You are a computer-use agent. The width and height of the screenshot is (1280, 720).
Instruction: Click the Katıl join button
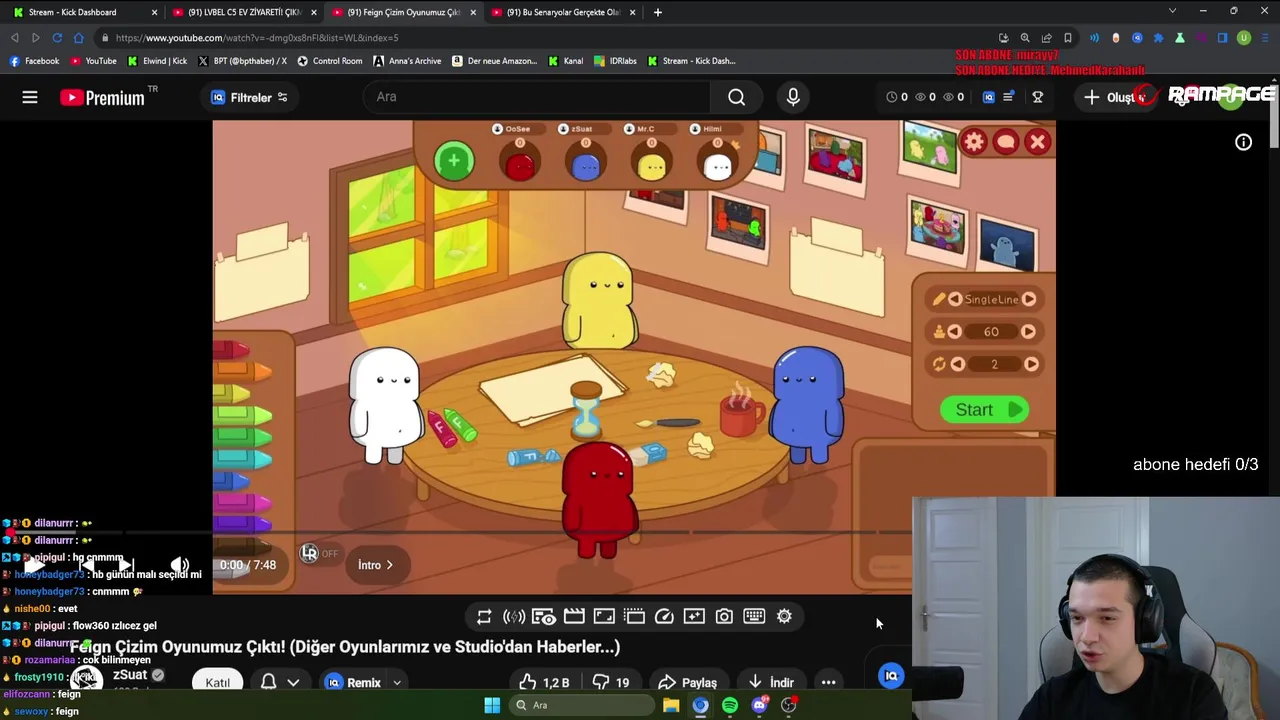pyautogui.click(x=217, y=682)
